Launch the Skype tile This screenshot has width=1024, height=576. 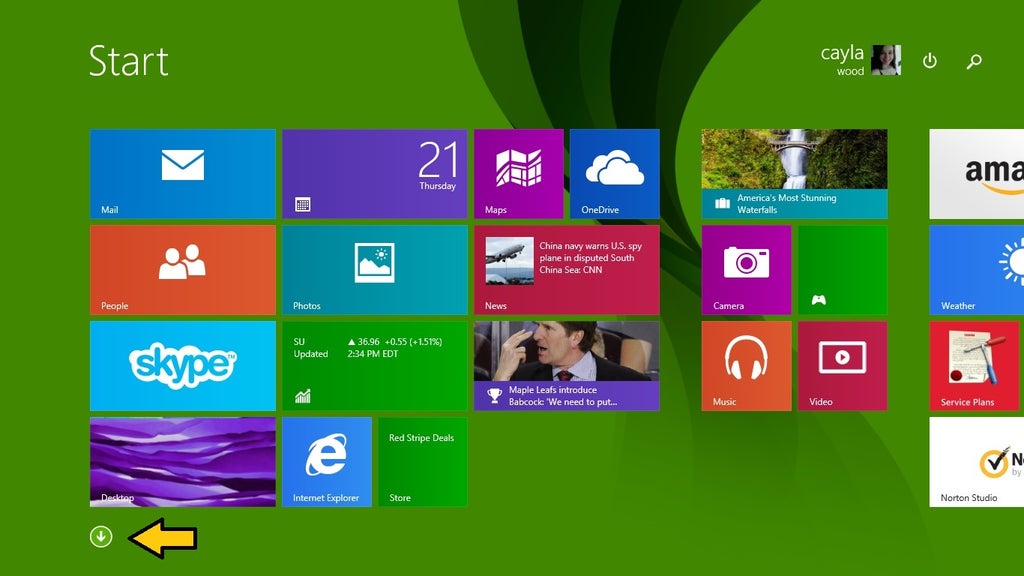[x=183, y=366]
